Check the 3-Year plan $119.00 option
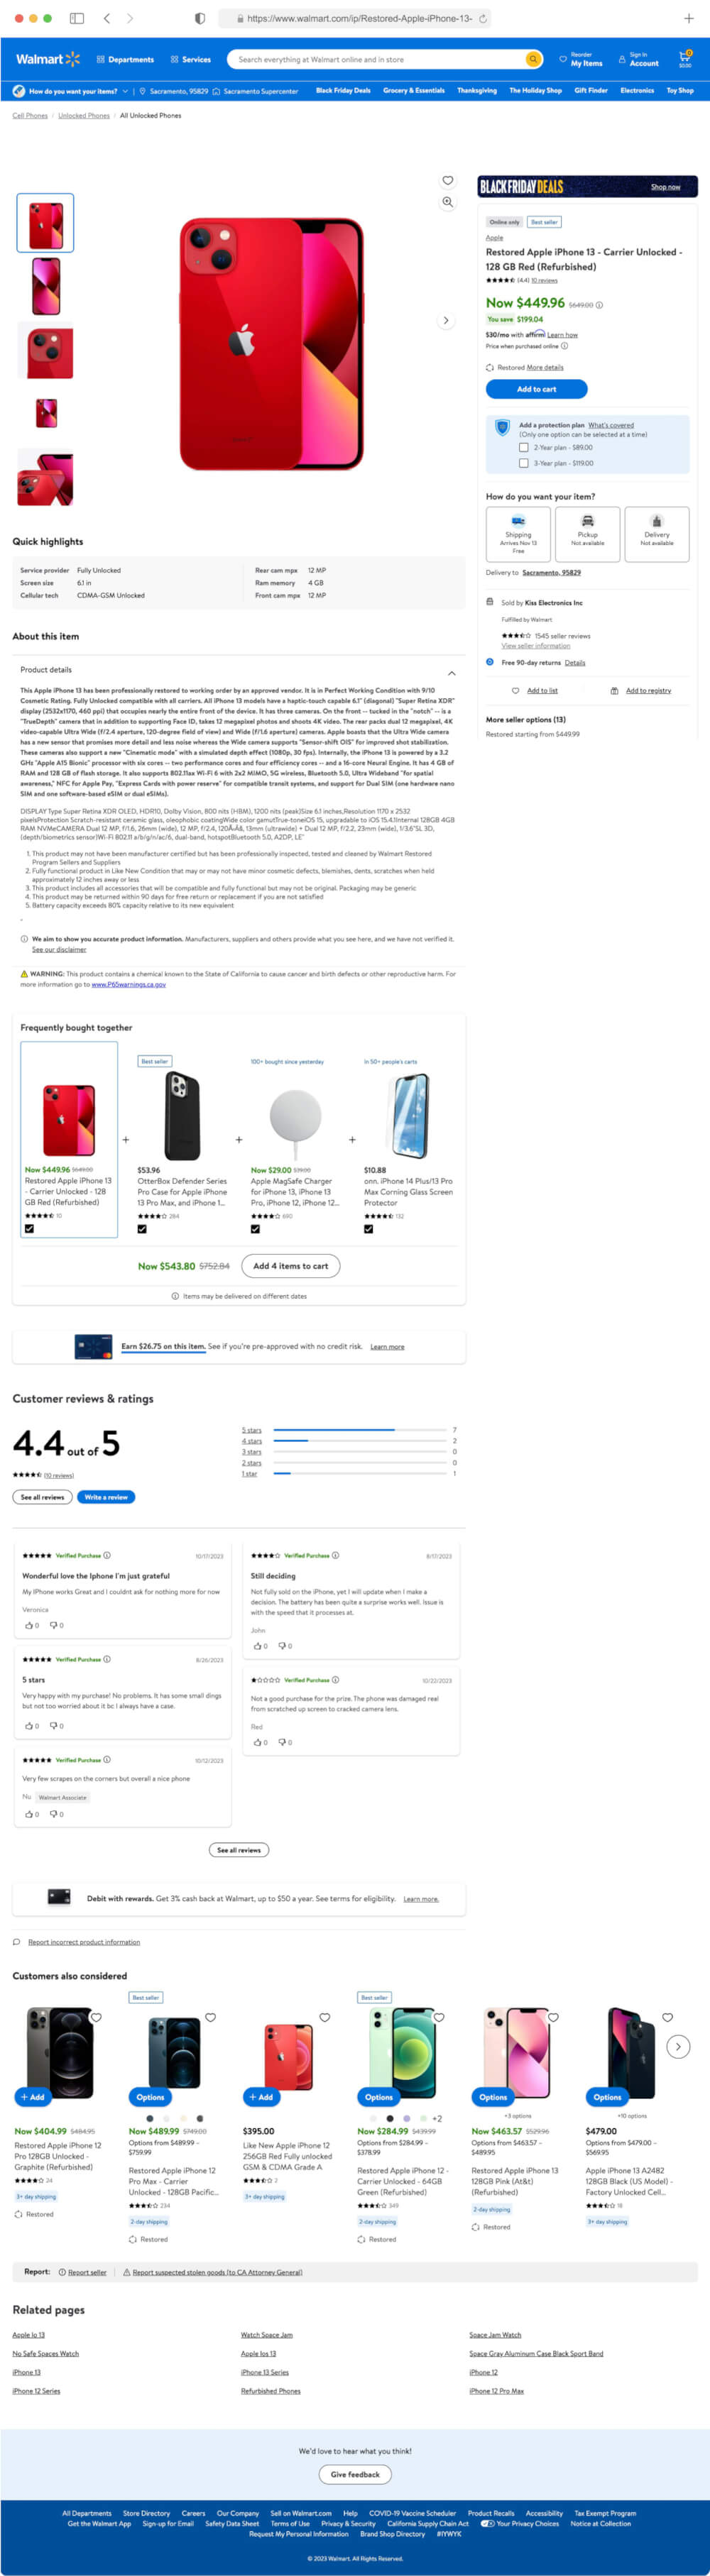This screenshot has width=710, height=2576. coord(523,463)
